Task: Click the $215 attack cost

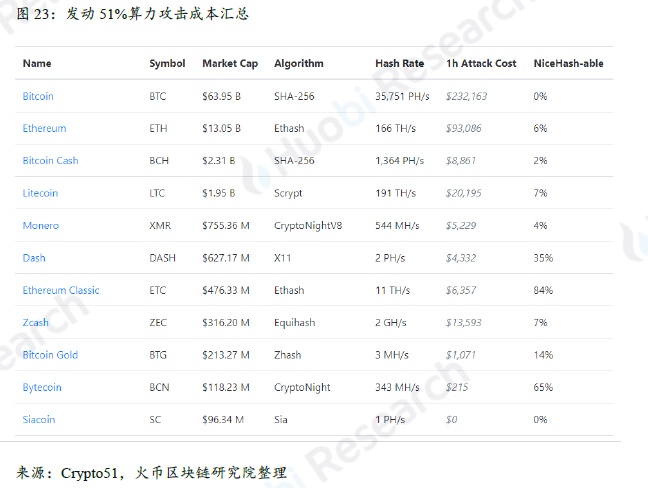Action: [x=457, y=387]
